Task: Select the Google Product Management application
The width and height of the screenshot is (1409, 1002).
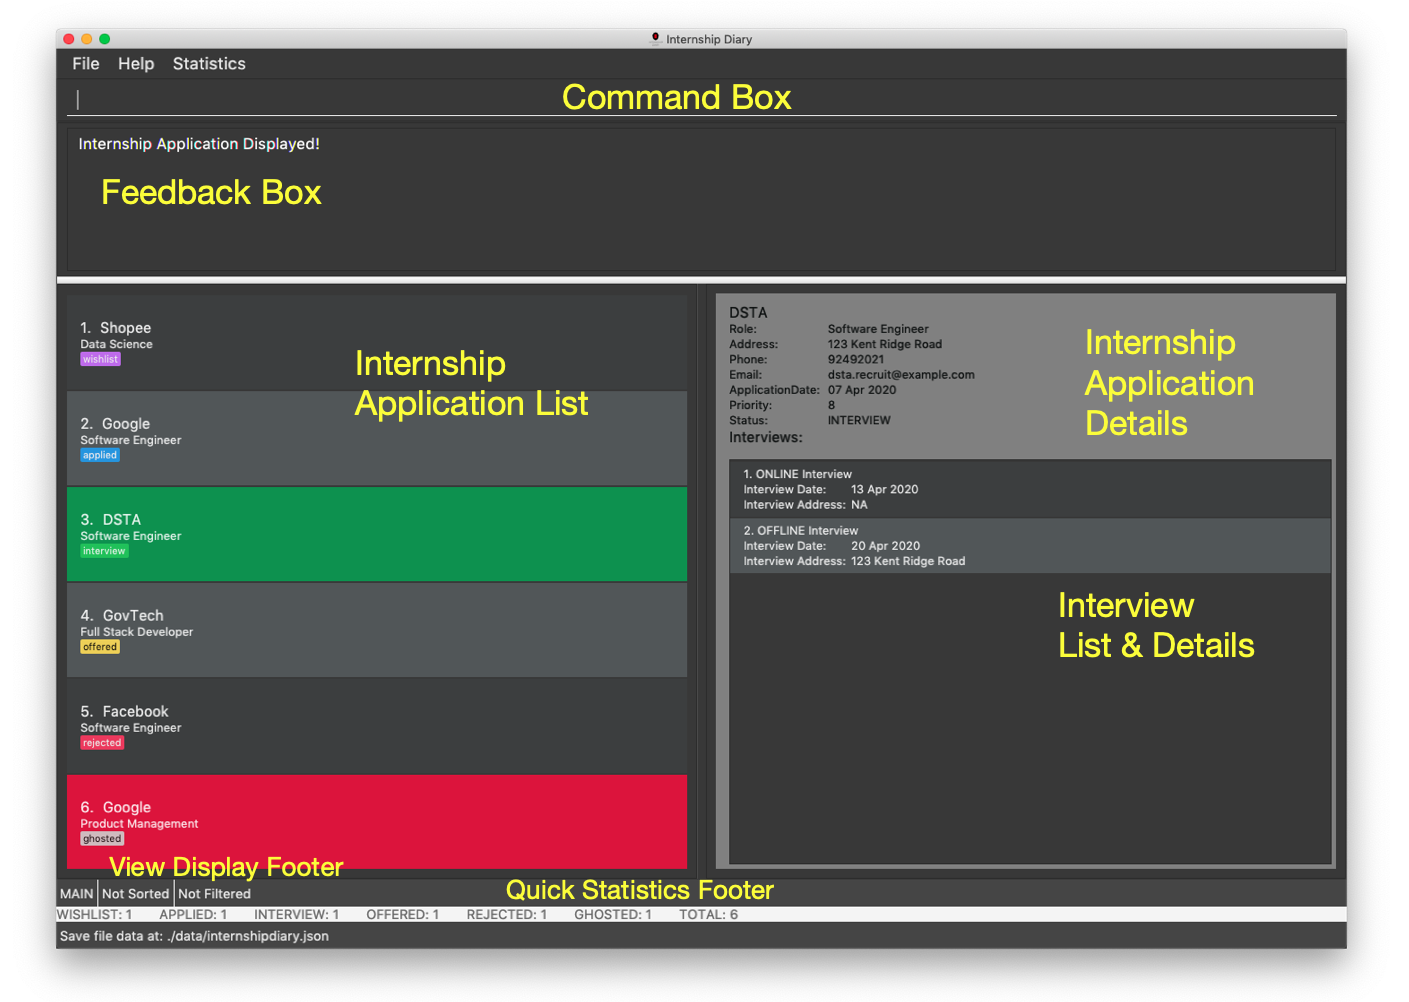Action: click(x=377, y=822)
